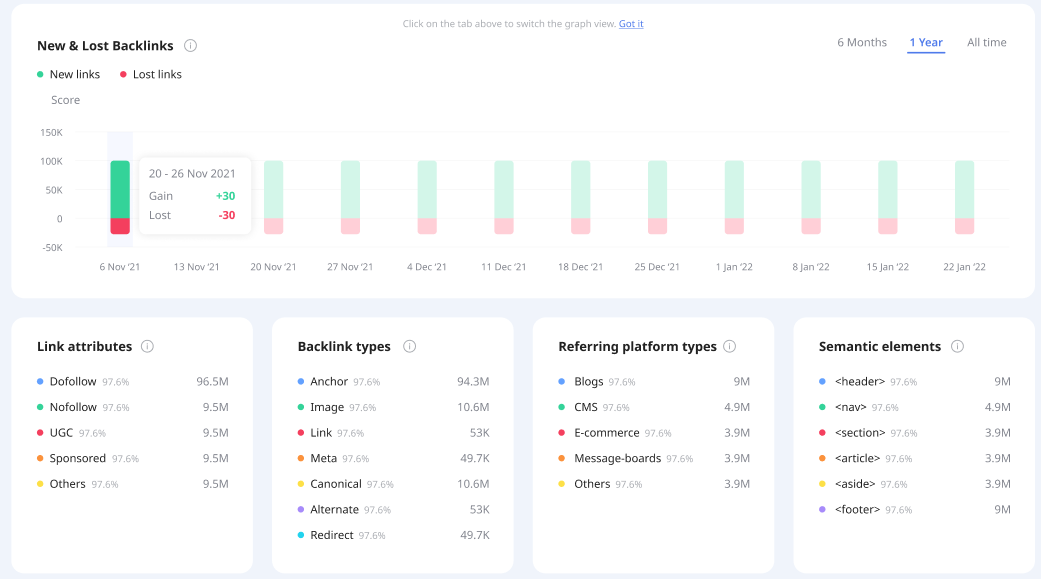Click the Nofollow link attribute

[x=133, y=407]
